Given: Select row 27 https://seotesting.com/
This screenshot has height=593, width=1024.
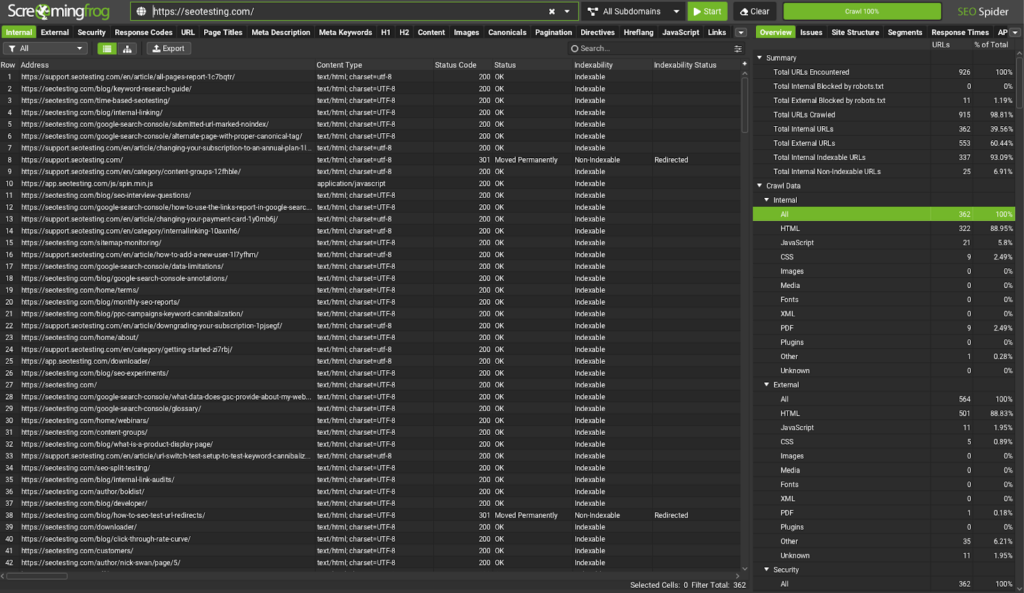Looking at the screenshot, I should 370,385.
